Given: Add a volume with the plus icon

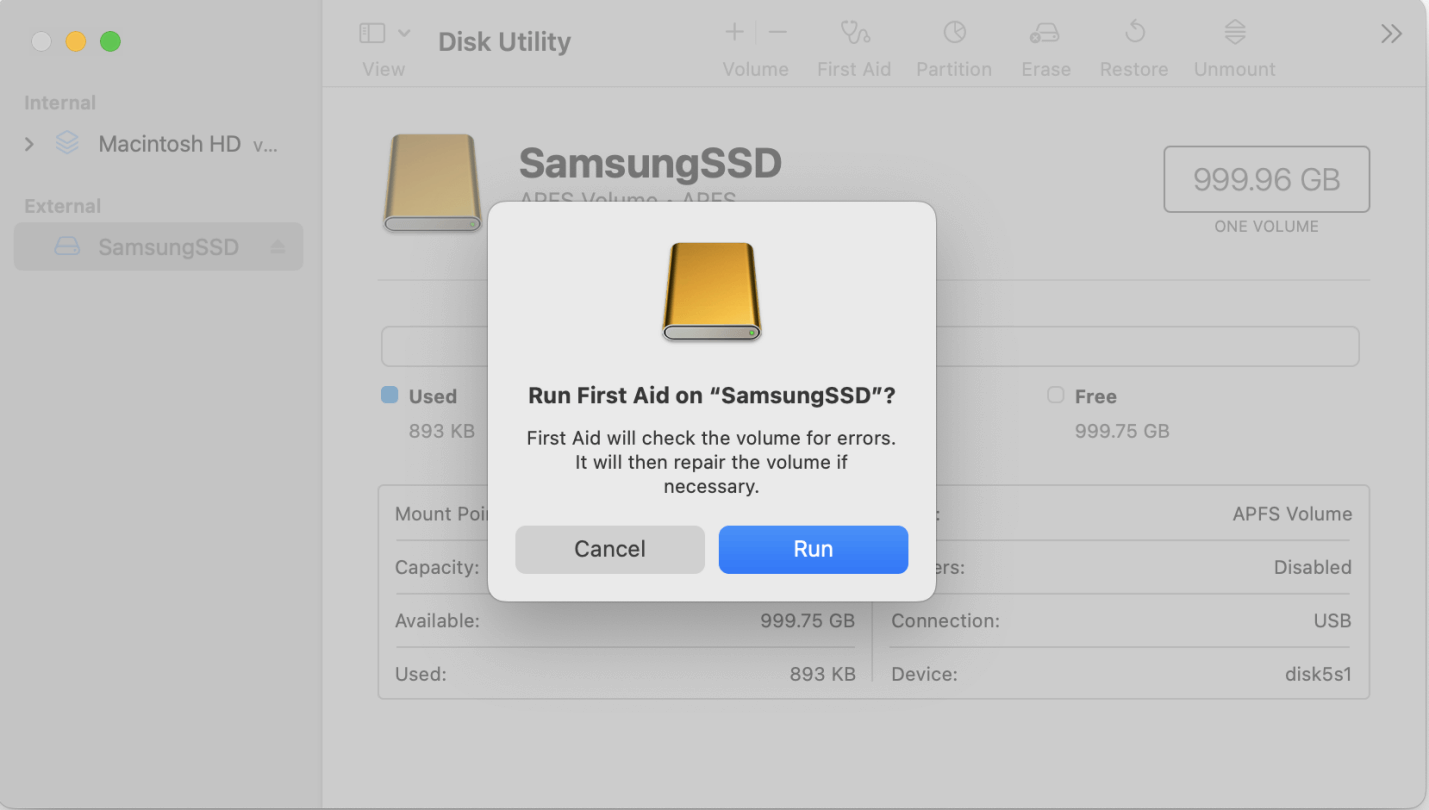Looking at the screenshot, I should [x=733, y=31].
